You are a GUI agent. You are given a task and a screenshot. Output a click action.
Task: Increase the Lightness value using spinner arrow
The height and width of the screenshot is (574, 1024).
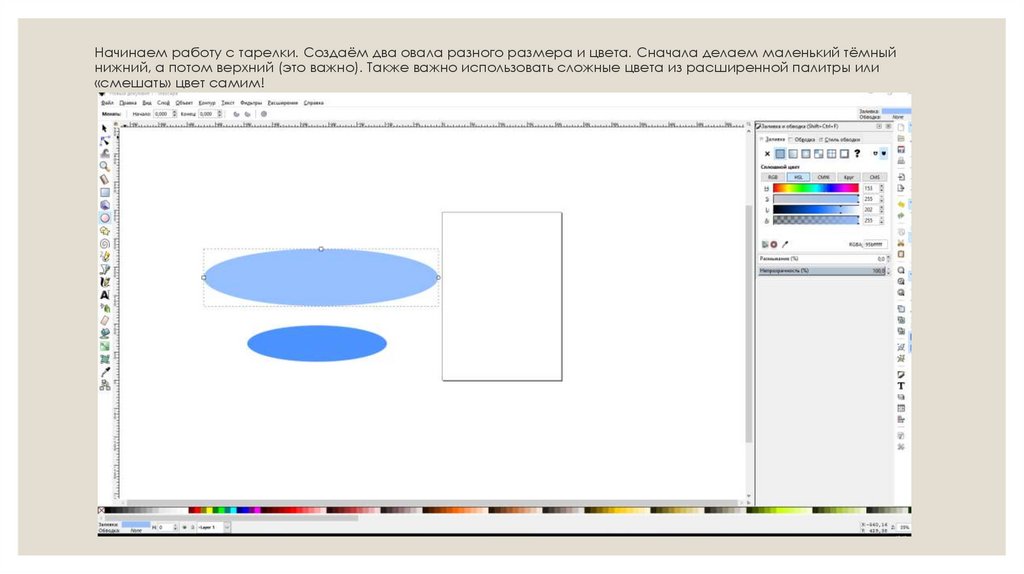click(x=882, y=208)
